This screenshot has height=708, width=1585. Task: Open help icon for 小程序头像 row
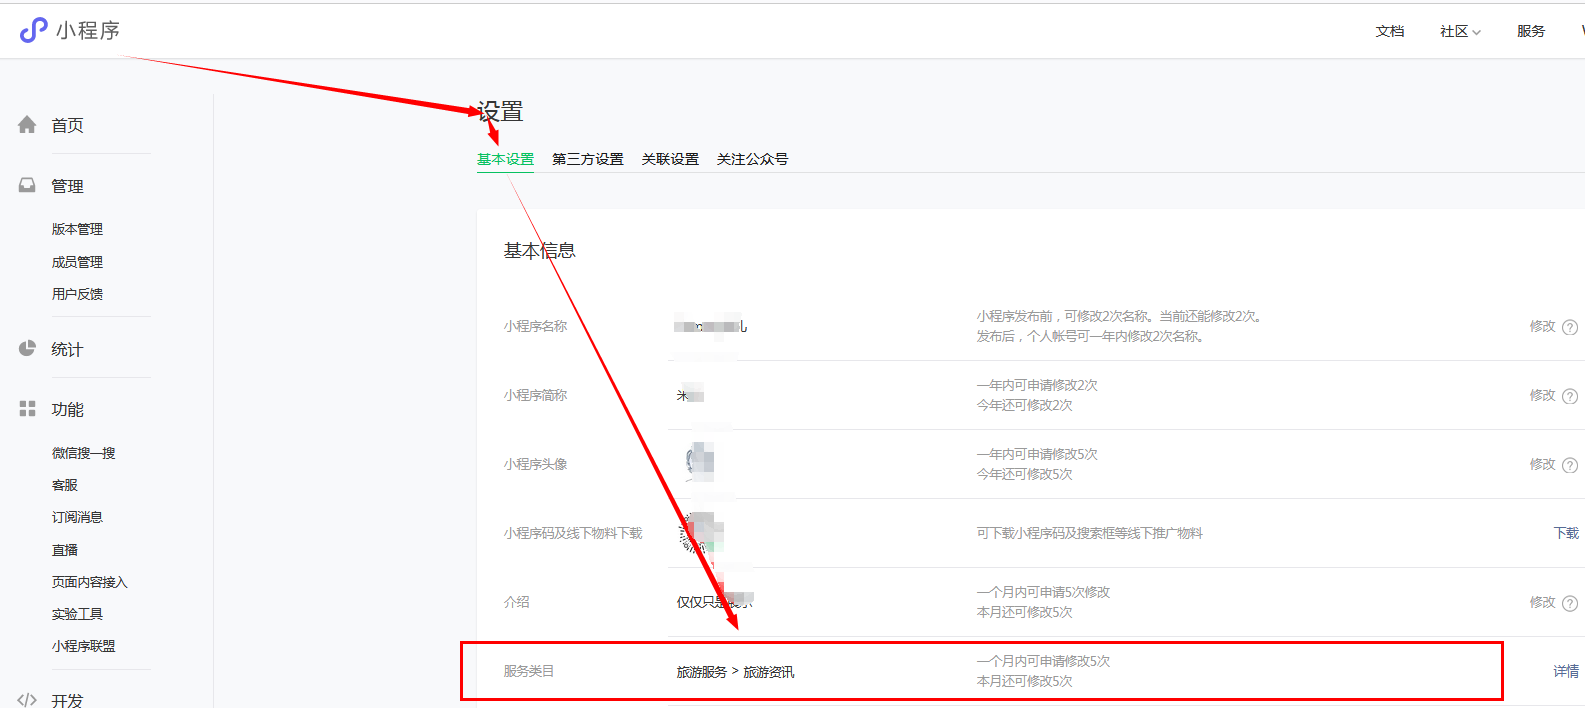pyautogui.click(x=1570, y=465)
